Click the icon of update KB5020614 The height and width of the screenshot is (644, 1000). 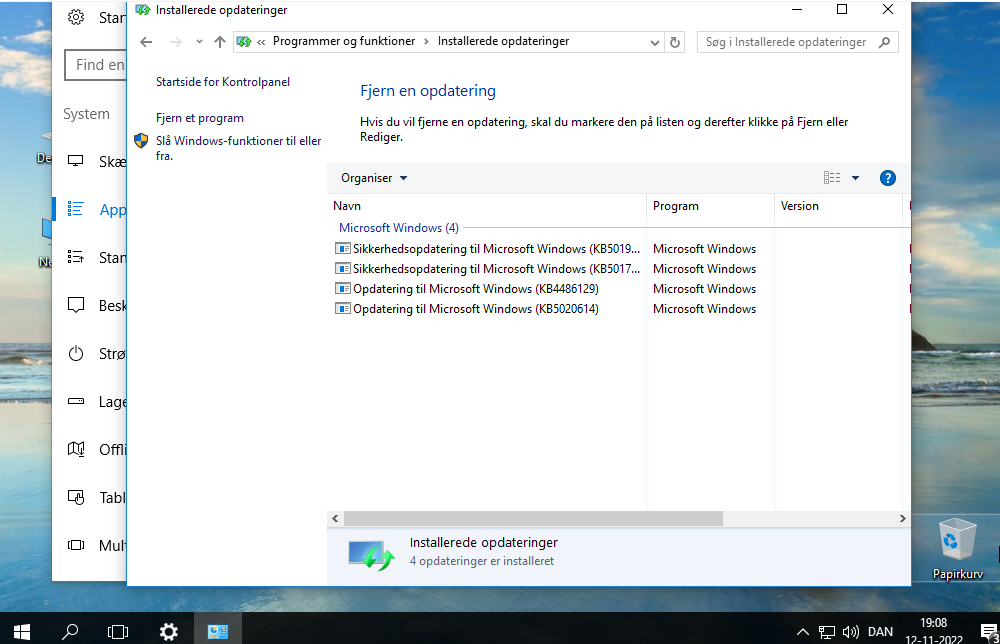(x=342, y=309)
